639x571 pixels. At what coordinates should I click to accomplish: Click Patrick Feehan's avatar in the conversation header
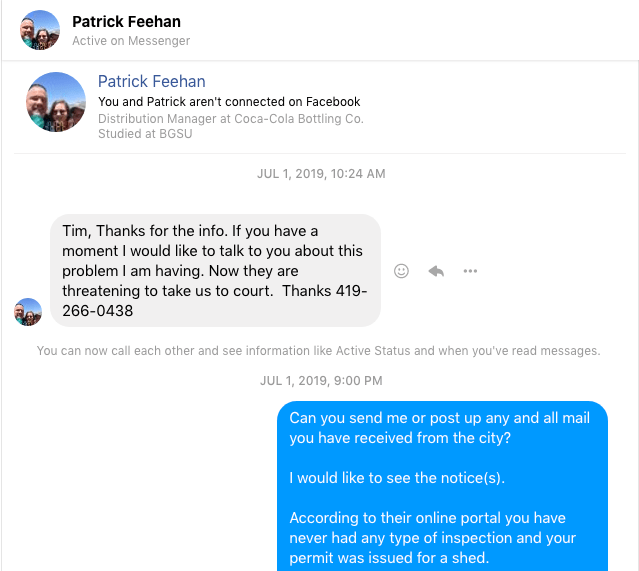coord(40,30)
